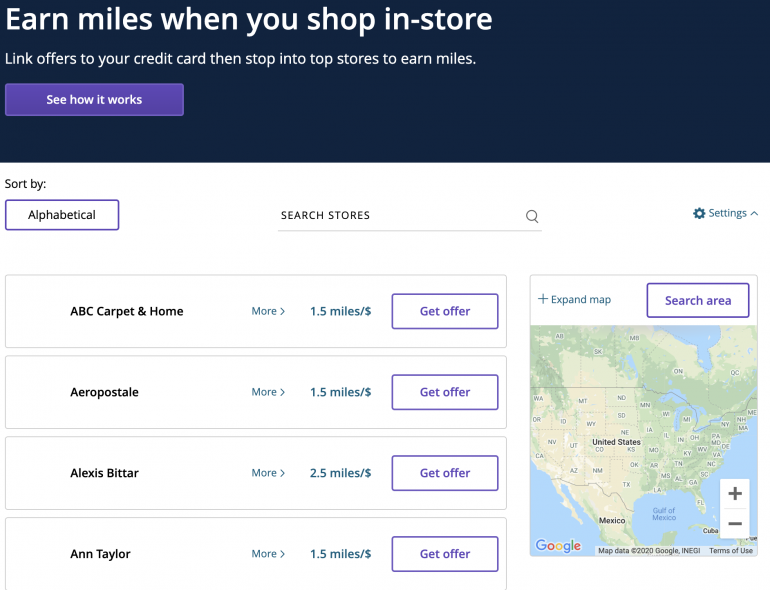Expand More for Aeropostale
This screenshot has width=770, height=590.
coord(268,392)
